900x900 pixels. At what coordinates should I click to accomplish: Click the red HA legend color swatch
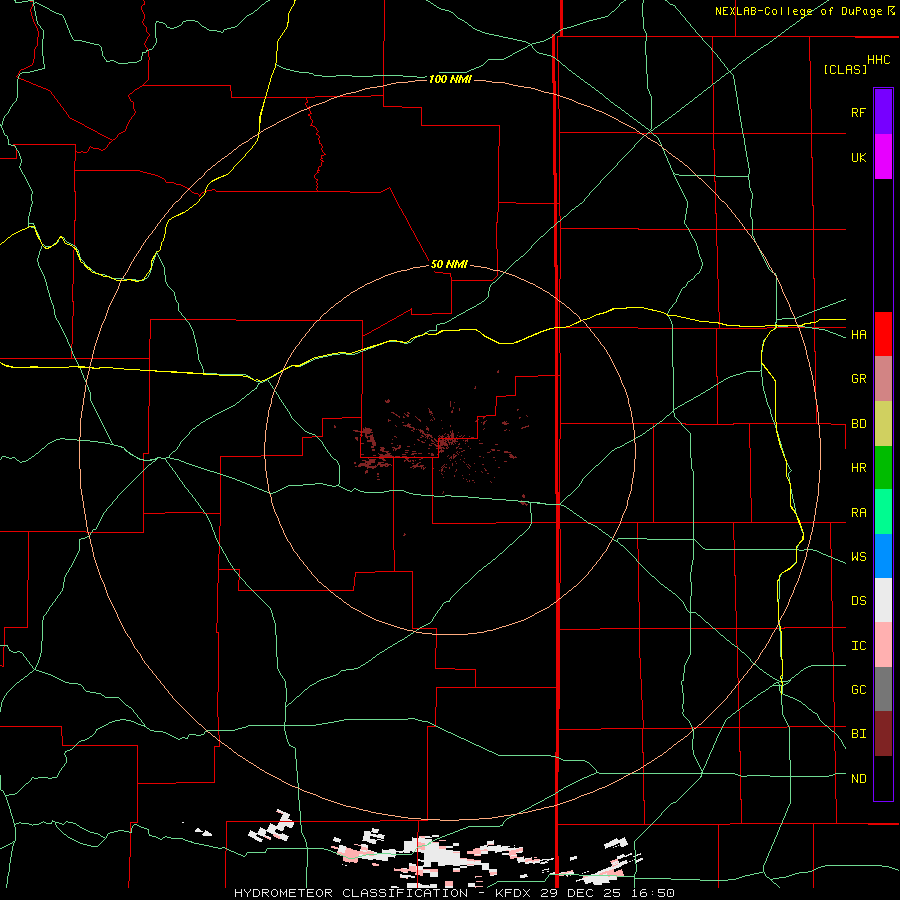[x=883, y=334]
